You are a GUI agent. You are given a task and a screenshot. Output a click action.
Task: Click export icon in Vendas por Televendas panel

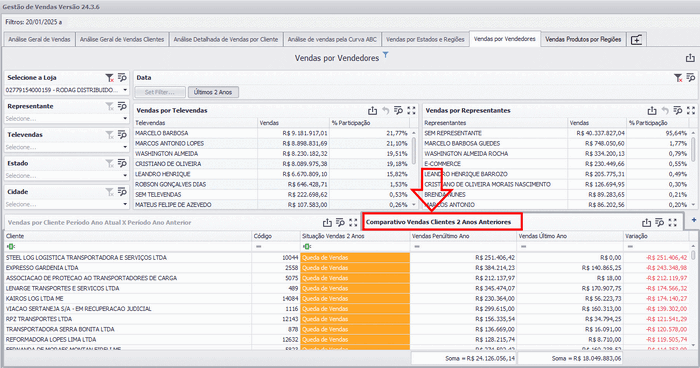[x=372, y=110]
